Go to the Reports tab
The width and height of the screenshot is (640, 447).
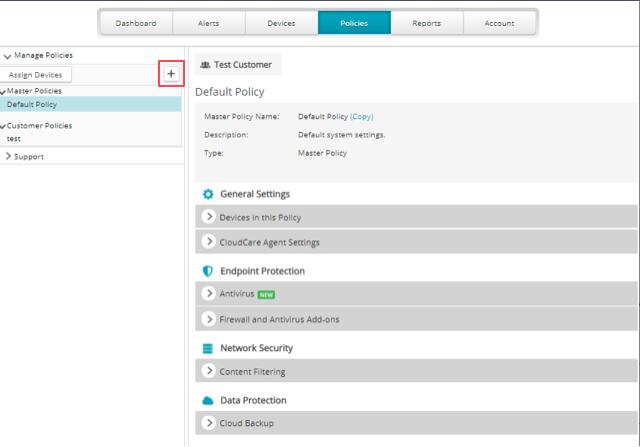[426, 22]
